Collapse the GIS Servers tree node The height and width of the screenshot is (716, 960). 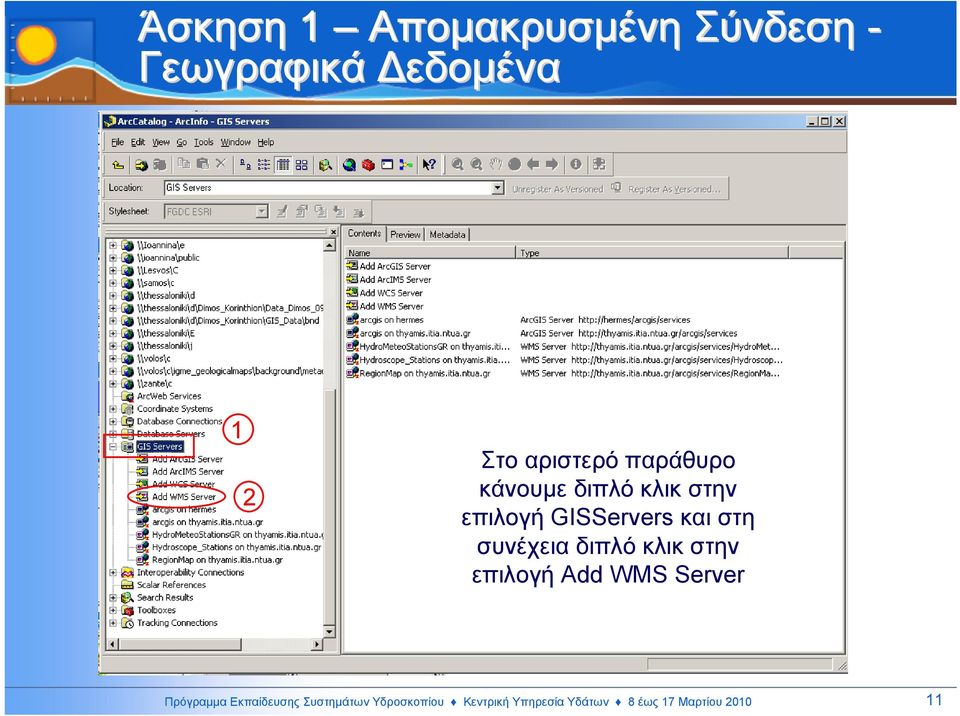coord(113,447)
